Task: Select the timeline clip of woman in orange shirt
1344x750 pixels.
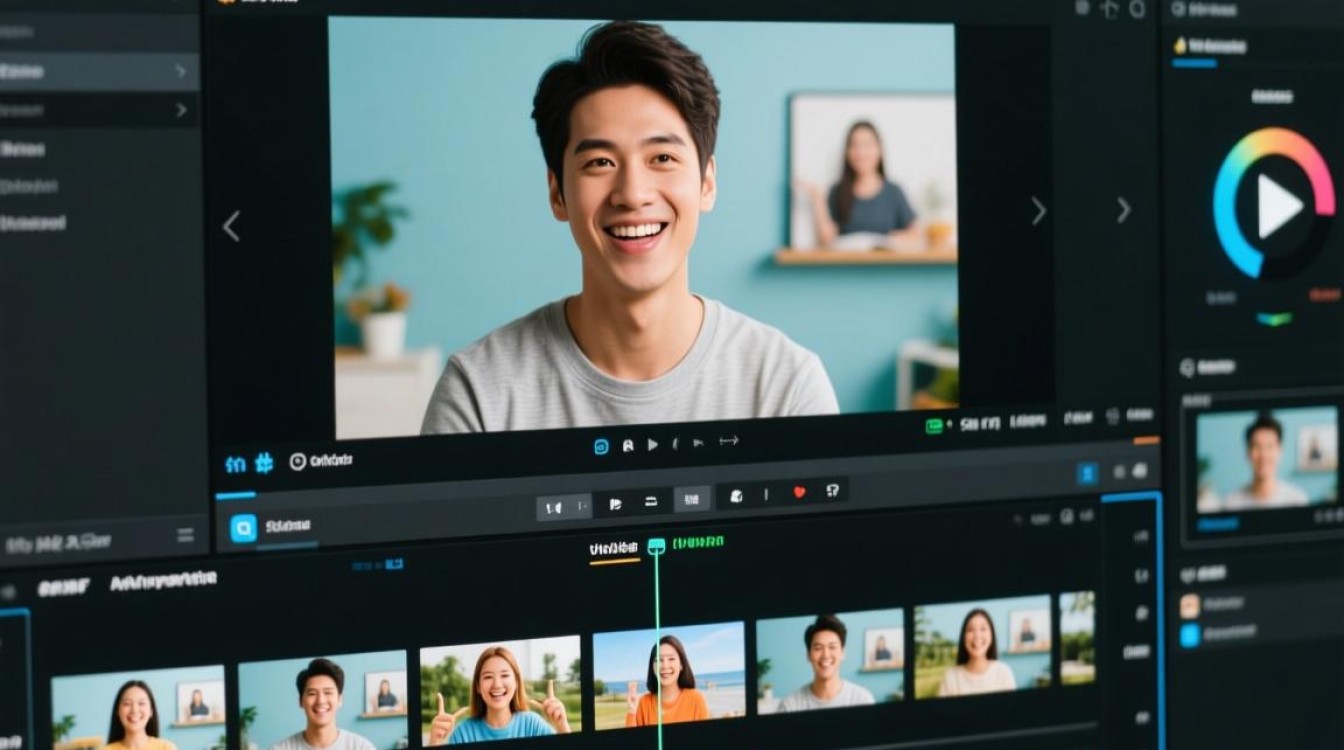Action: [669, 675]
